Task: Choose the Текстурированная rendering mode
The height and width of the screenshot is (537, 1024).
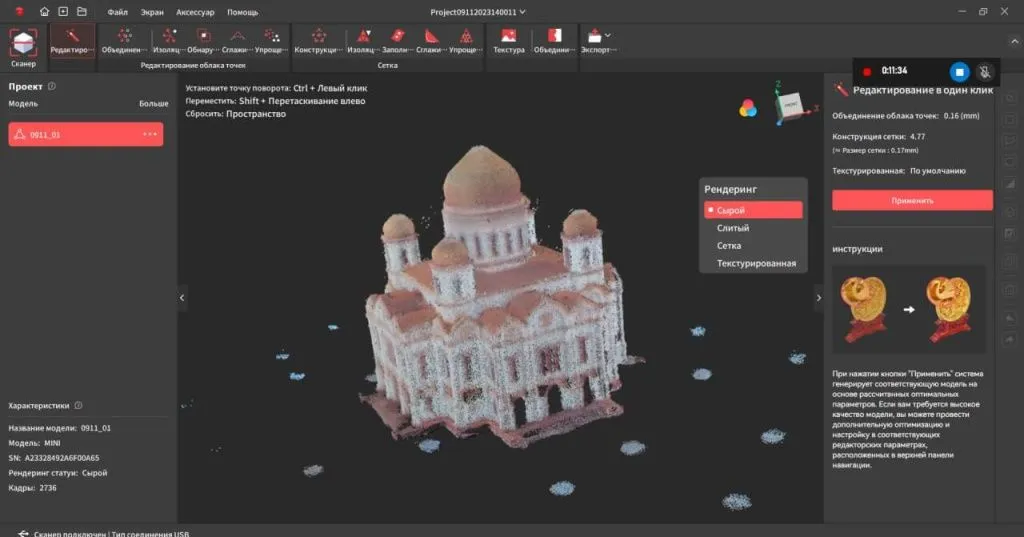Action: tap(756, 263)
